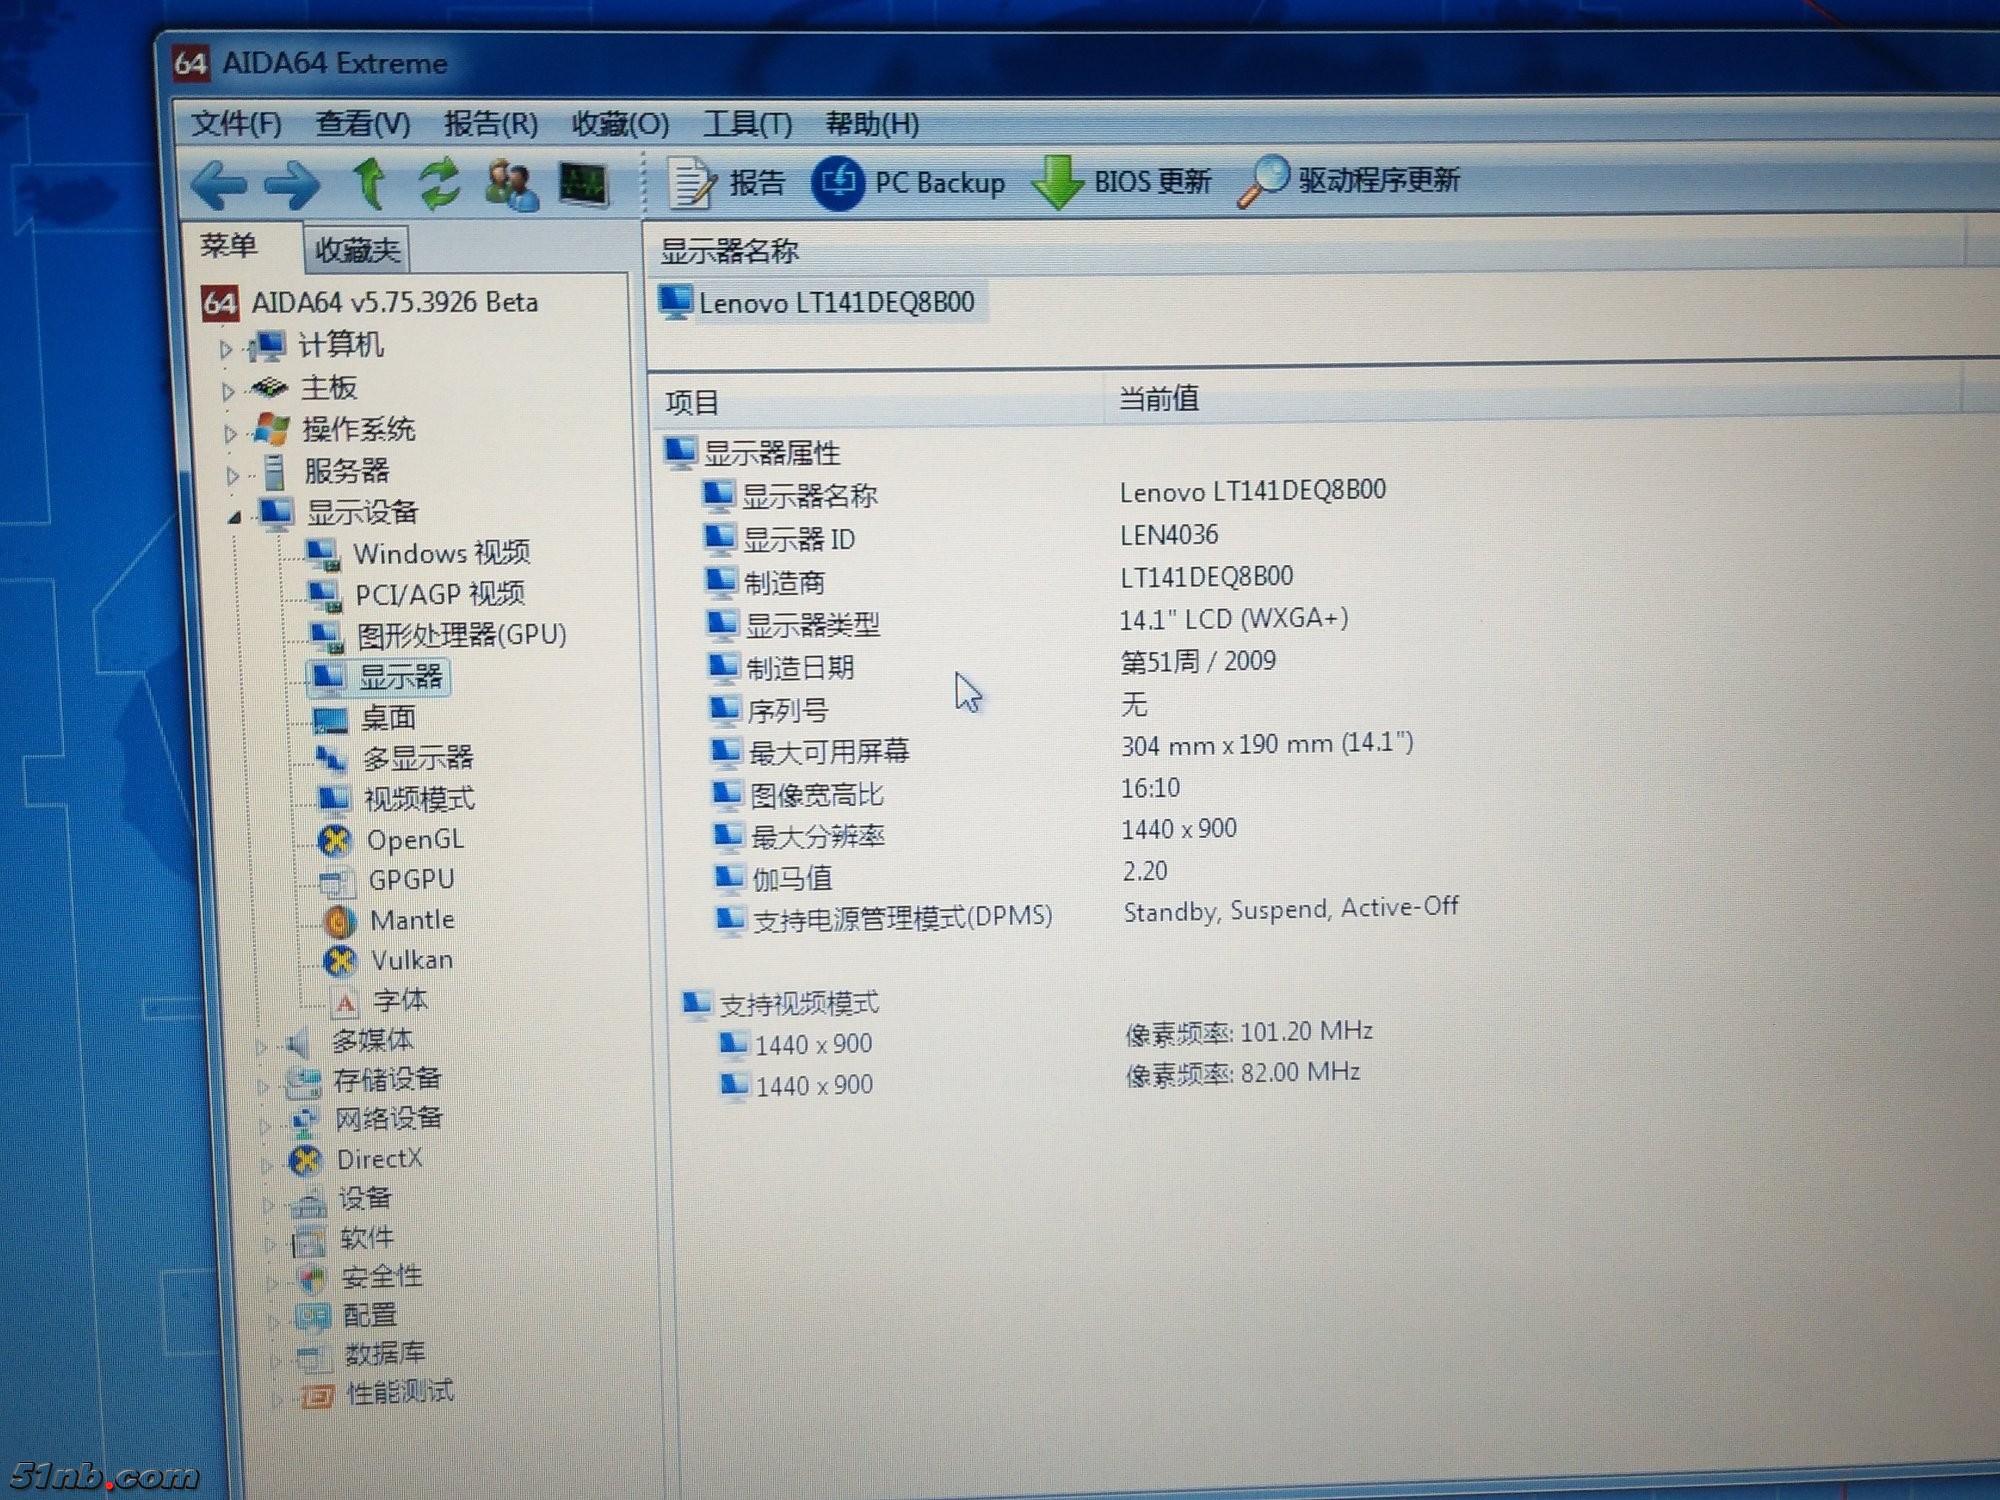Click the Mantle icon in the tree
The image size is (2000, 1500).
pyautogui.click(x=339, y=921)
